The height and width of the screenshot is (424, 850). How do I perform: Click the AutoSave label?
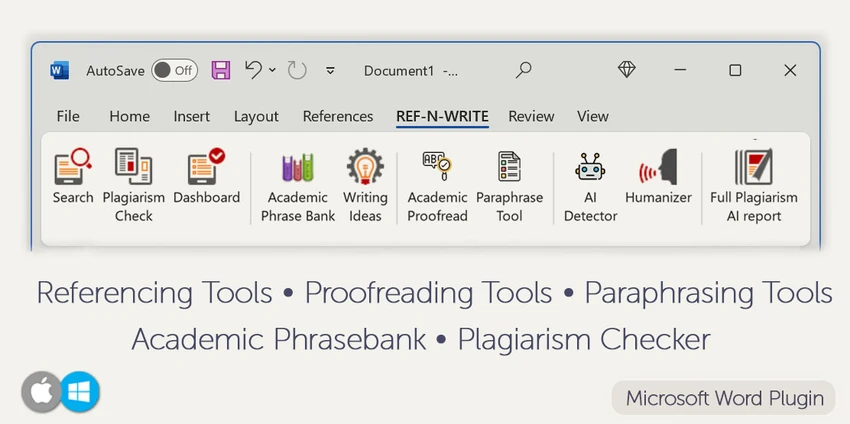(115, 71)
